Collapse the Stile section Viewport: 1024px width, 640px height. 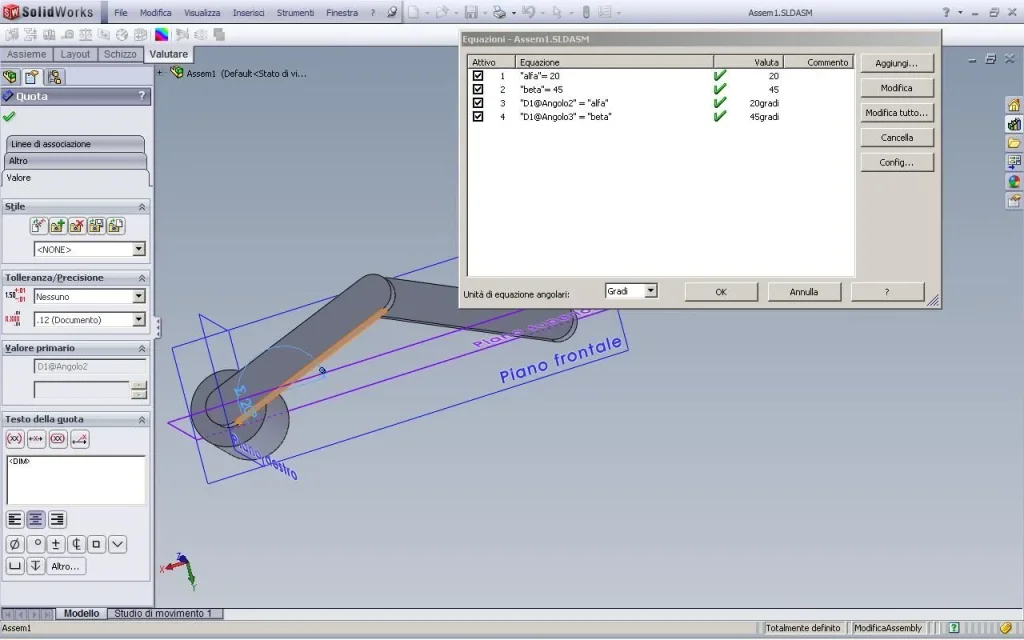[142, 206]
